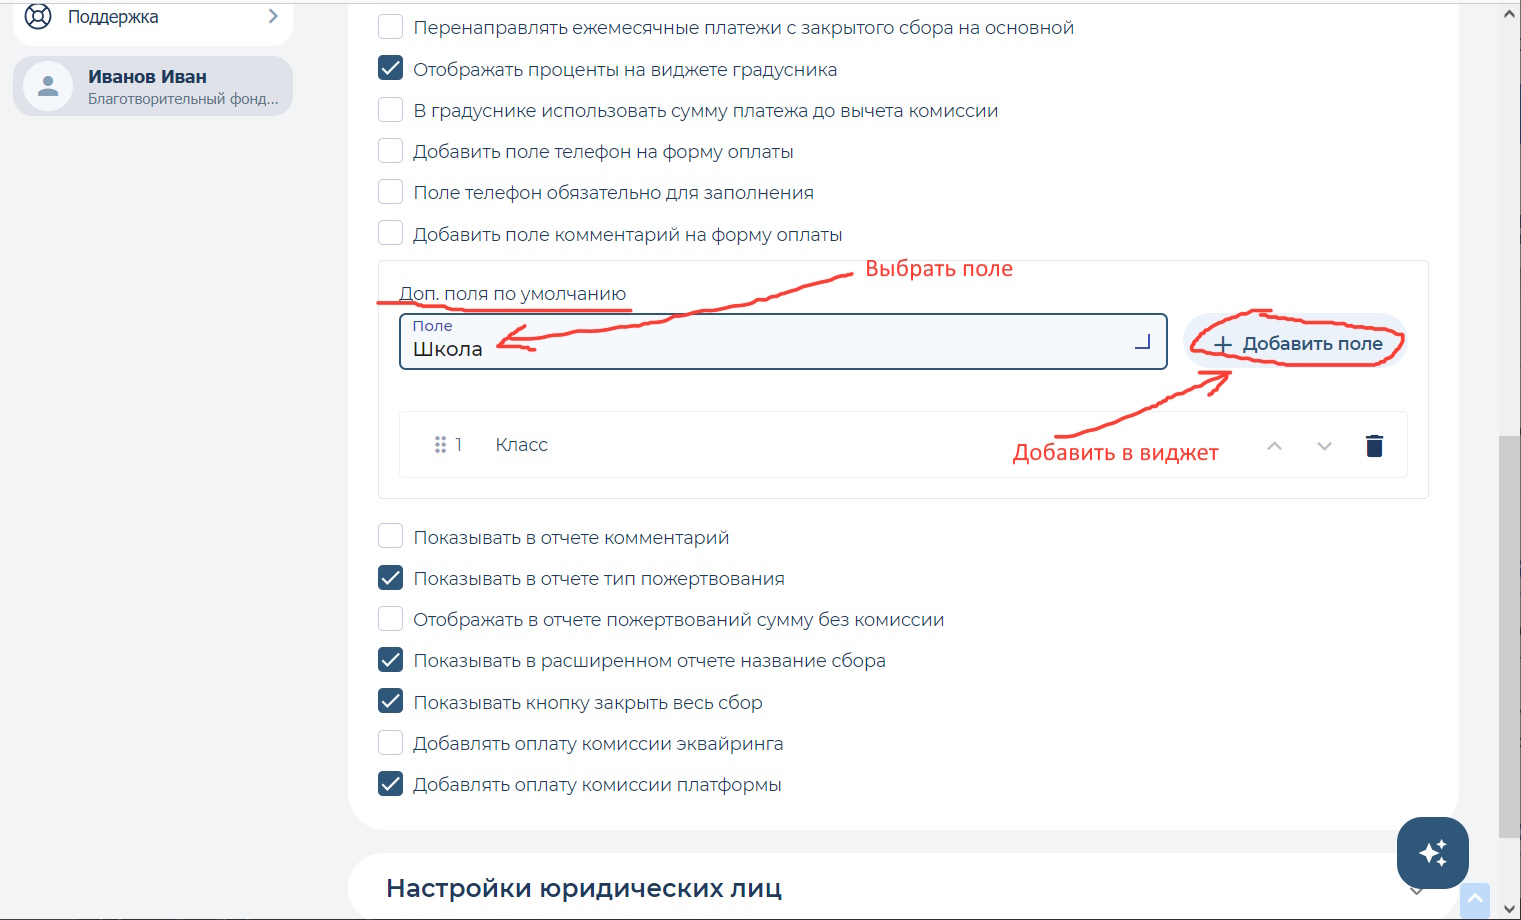Expand the Поддержка menu chevron
Image resolution: width=1521 pixels, height=920 pixels.
(273, 16)
